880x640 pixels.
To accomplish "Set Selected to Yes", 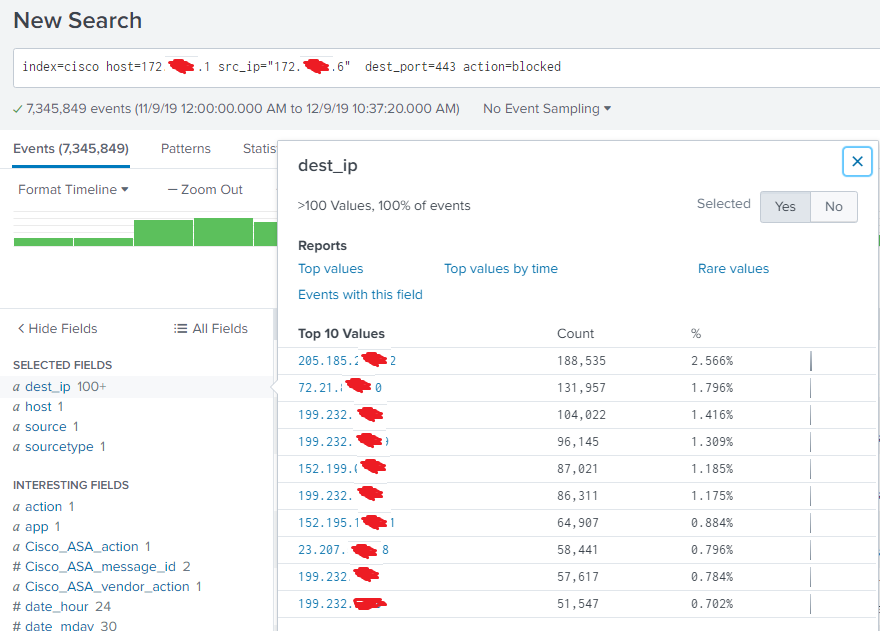I will pos(785,206).
